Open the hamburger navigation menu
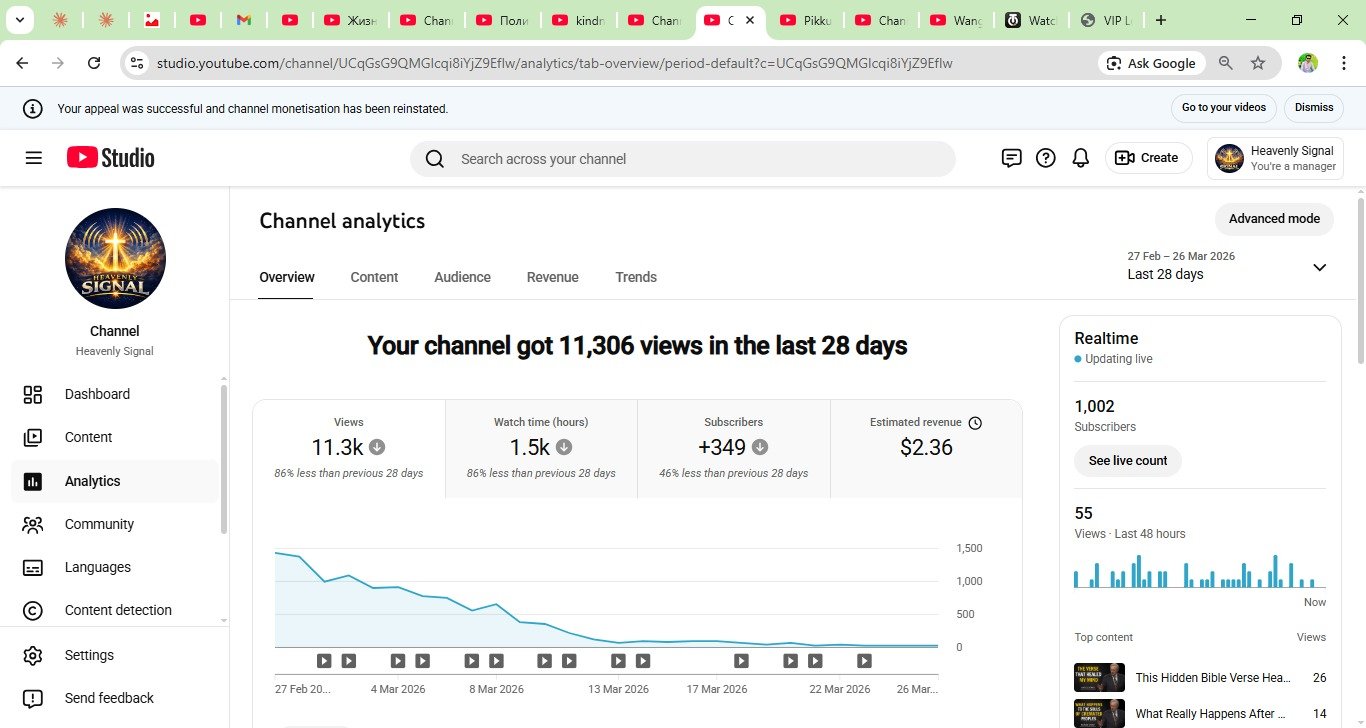 click(x=34, y=158)
